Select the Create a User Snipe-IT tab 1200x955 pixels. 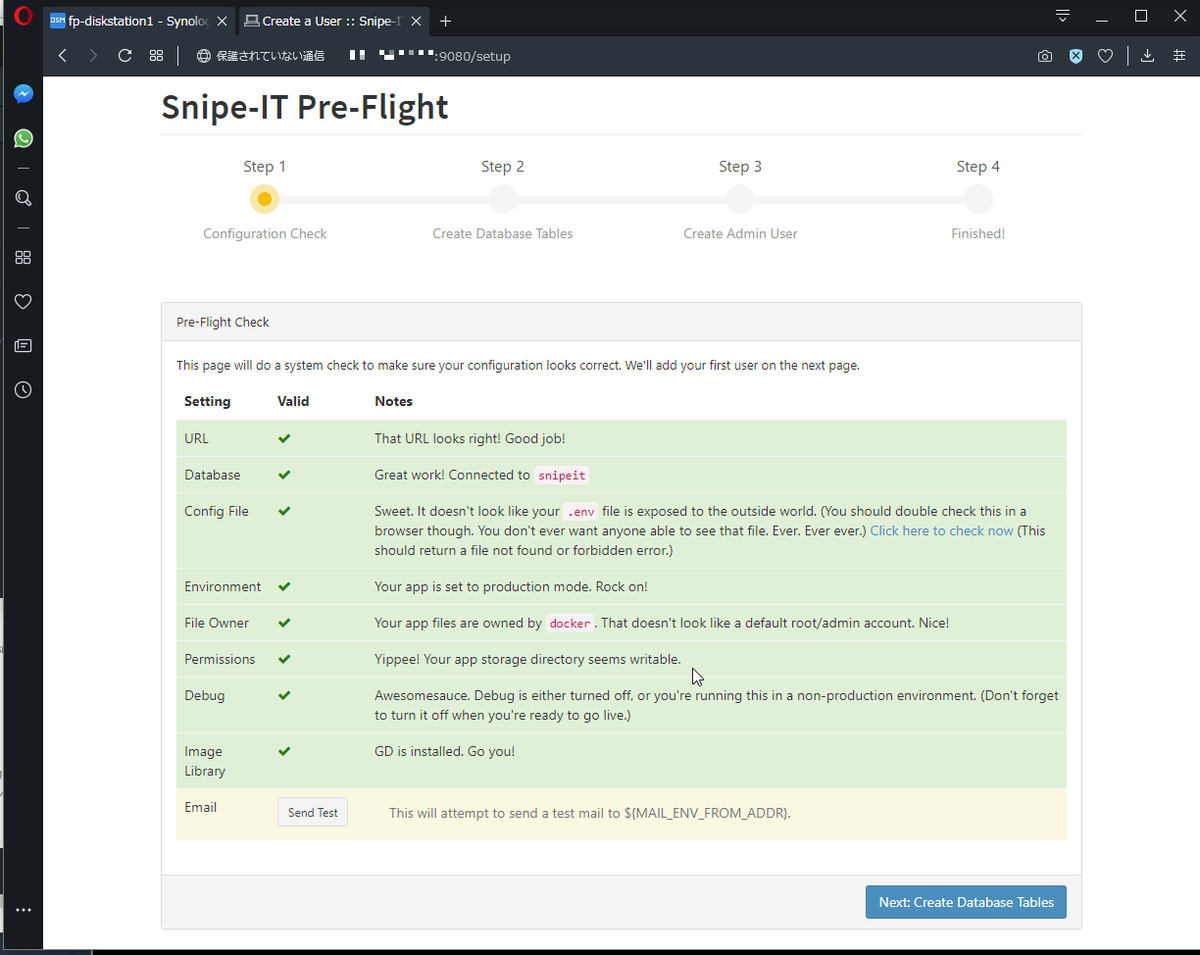click(331, 21)
